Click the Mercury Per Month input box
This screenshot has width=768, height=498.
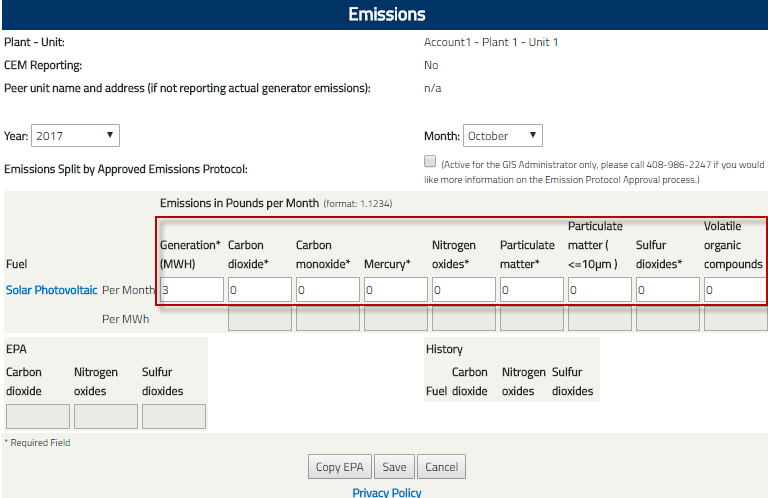(x=396, y=290)
